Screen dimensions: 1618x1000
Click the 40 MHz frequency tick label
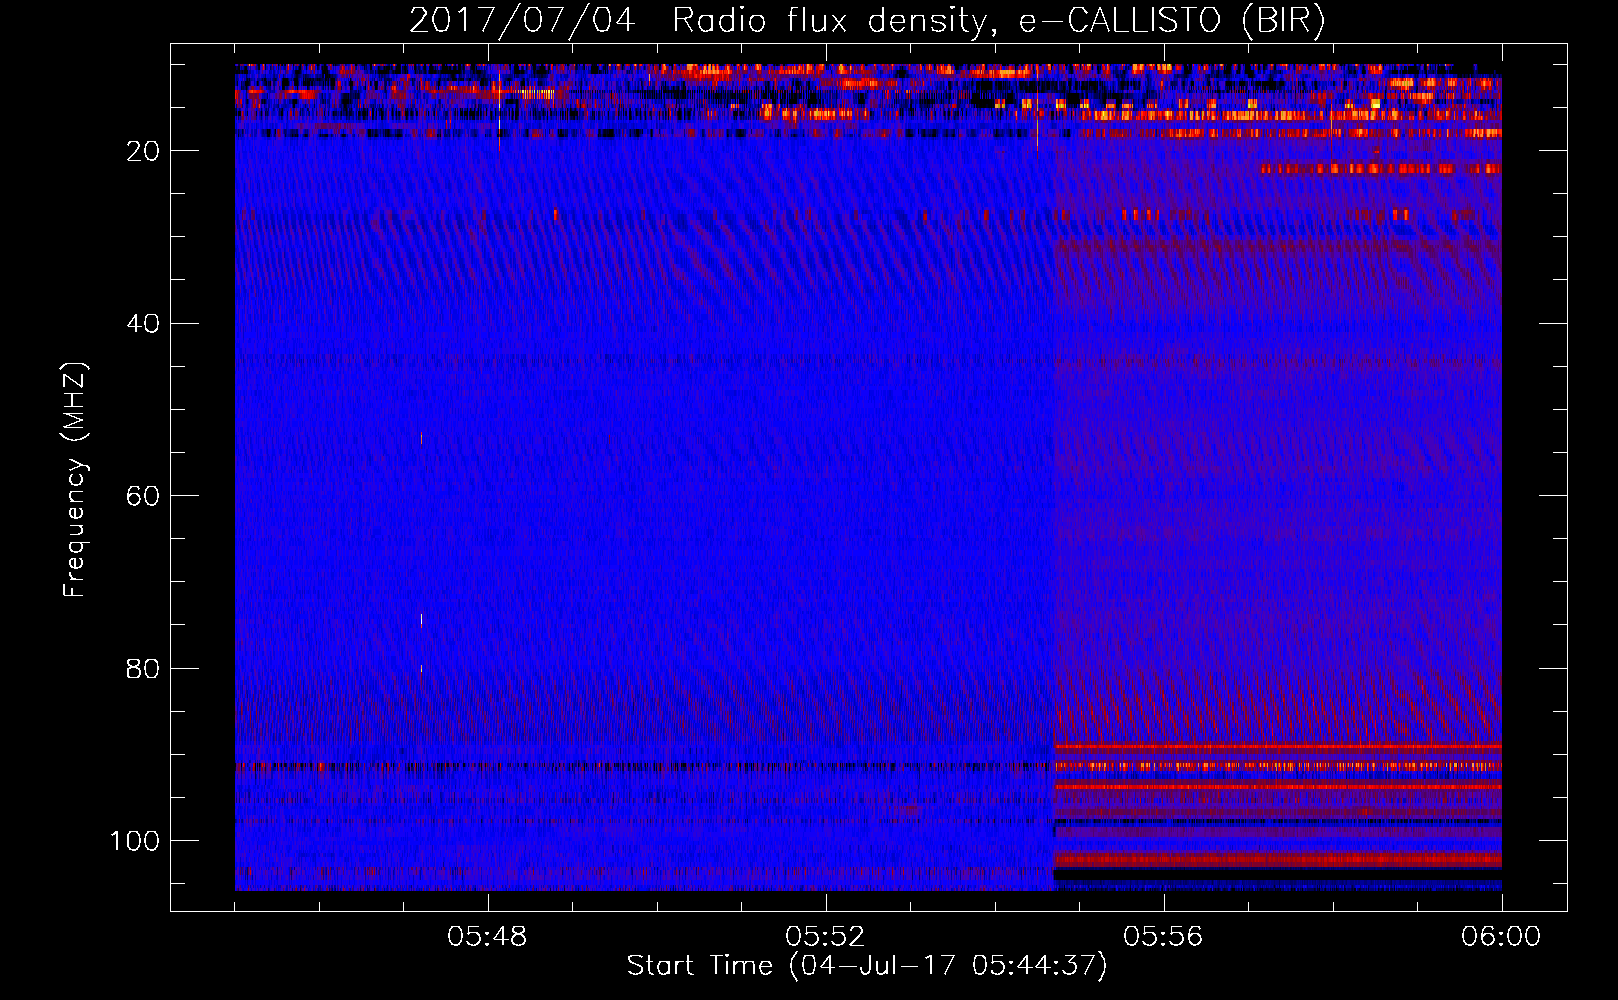click(x=143, y=324)
